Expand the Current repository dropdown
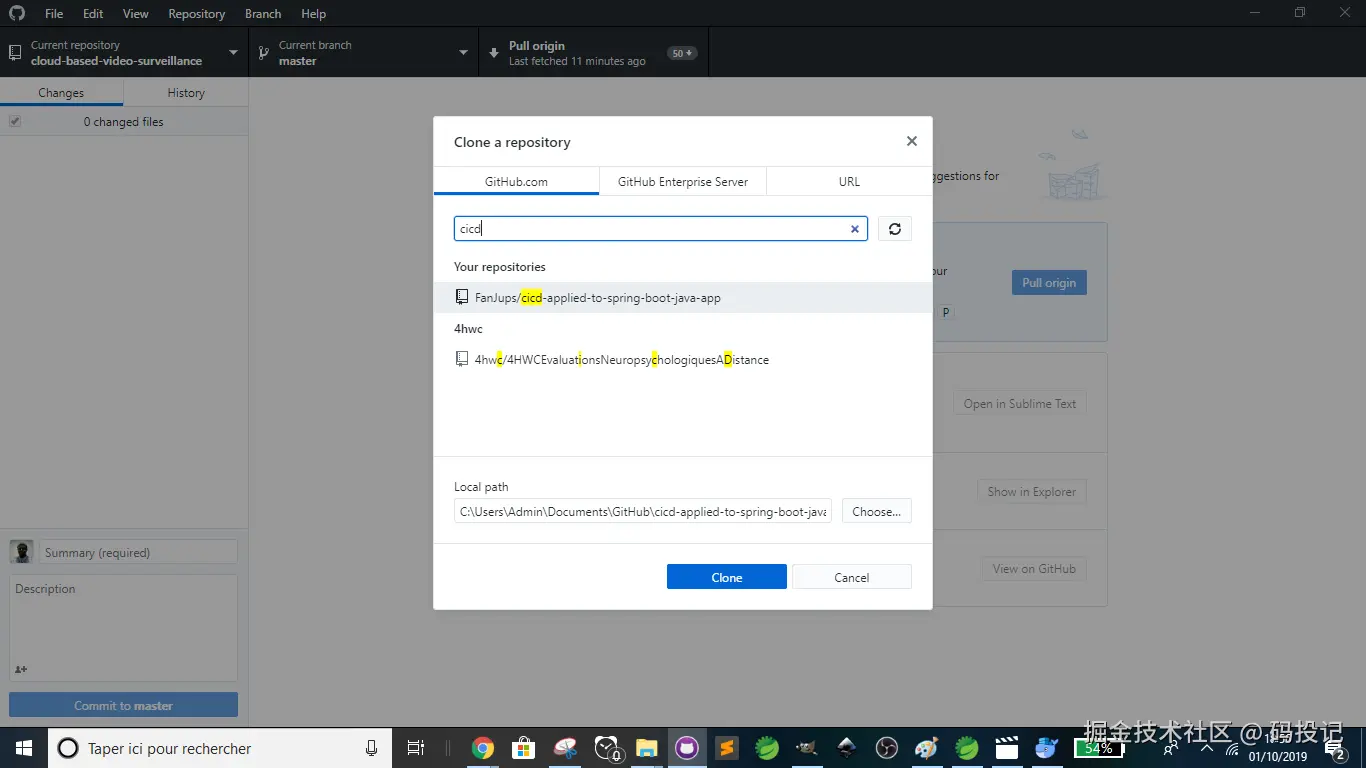Image resolution: width=1366 pixels, height=768 pixels. tap(124, 53)
